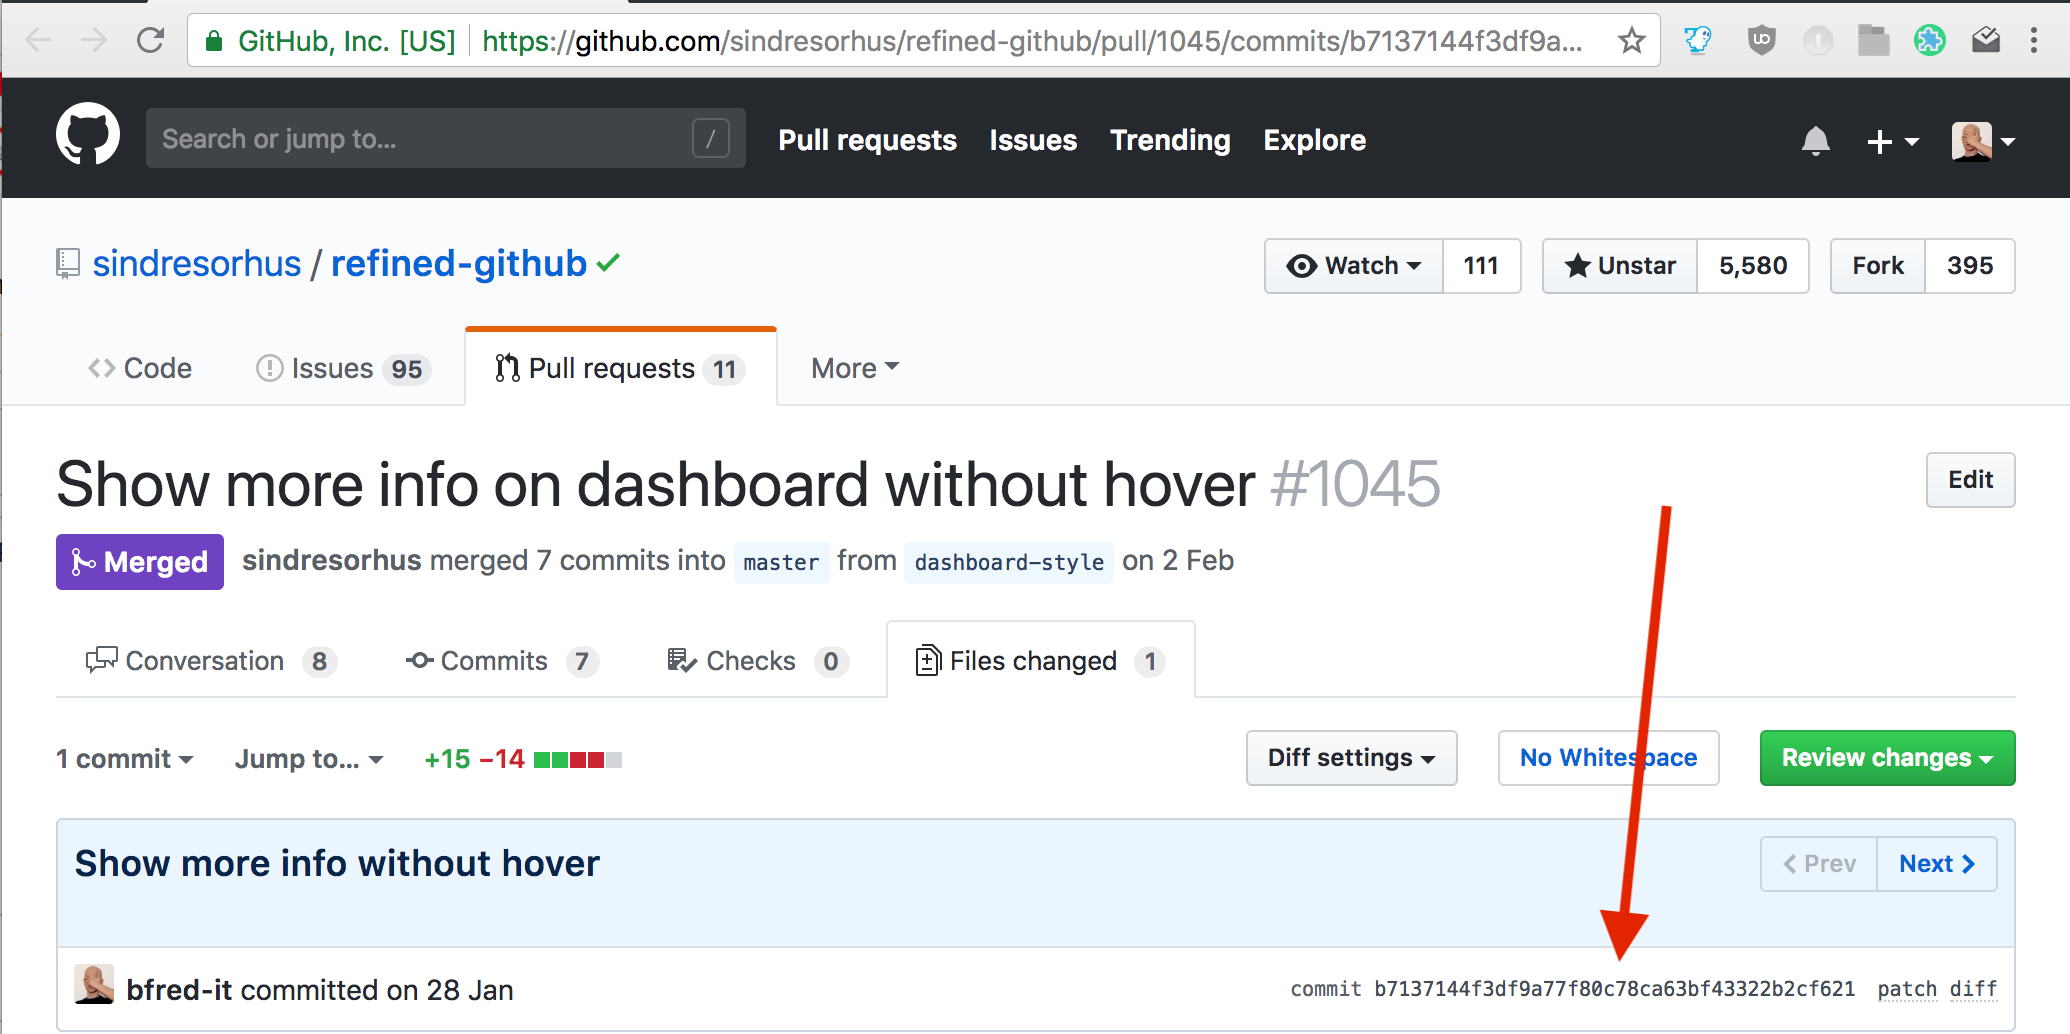Open Pull requests in the top navigation
This screenshot has width=2070, height=1034.
click(x=867, y=140)
